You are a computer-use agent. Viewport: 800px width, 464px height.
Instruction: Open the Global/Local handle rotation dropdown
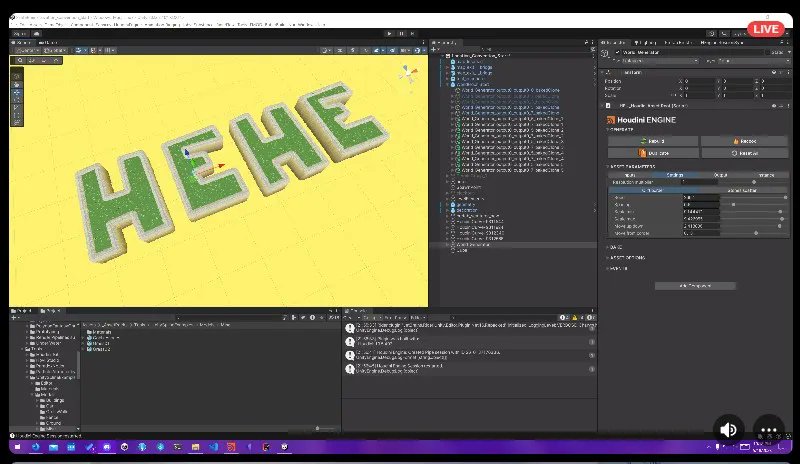[x=55, y=51]
